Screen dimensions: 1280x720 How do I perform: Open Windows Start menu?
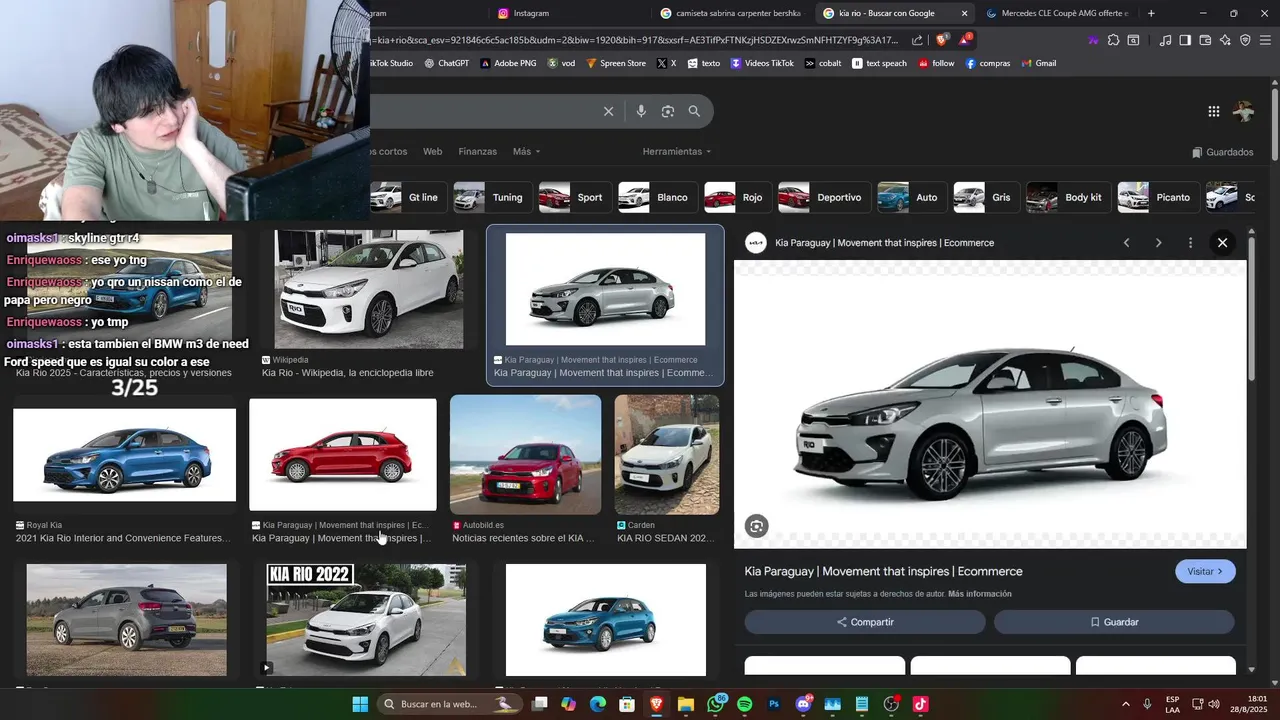tap(360, 704)
